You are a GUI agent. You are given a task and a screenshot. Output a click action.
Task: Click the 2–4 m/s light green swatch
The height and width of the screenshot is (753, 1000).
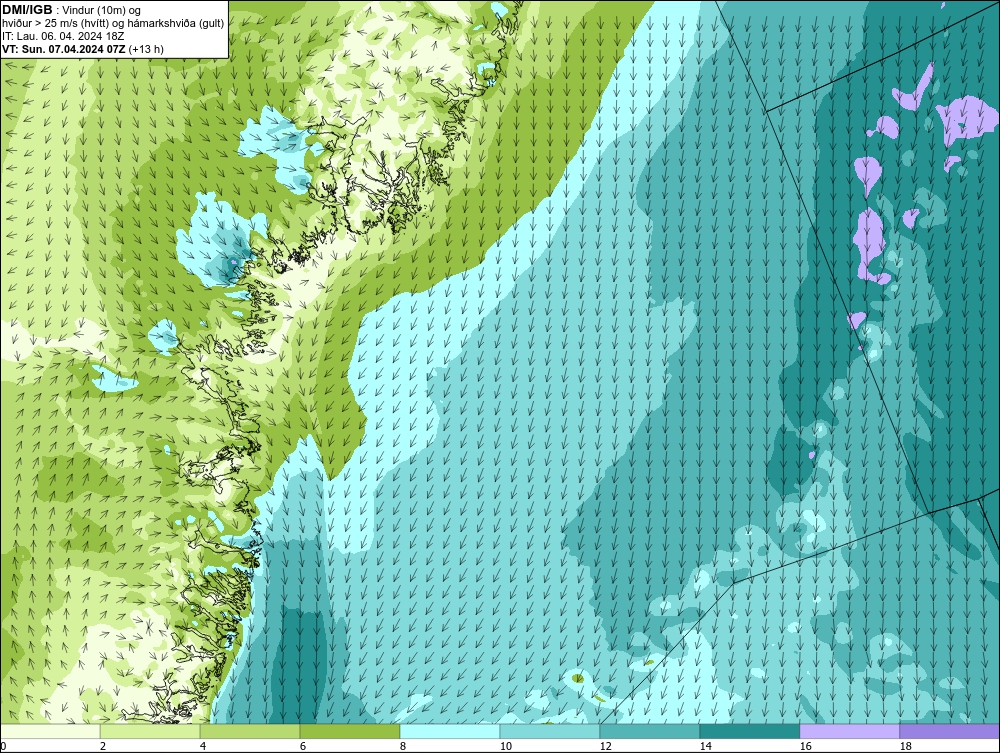(150, 731)
